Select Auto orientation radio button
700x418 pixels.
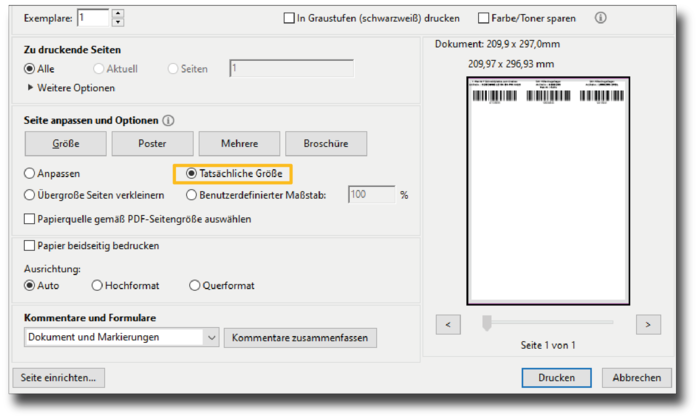29,285
